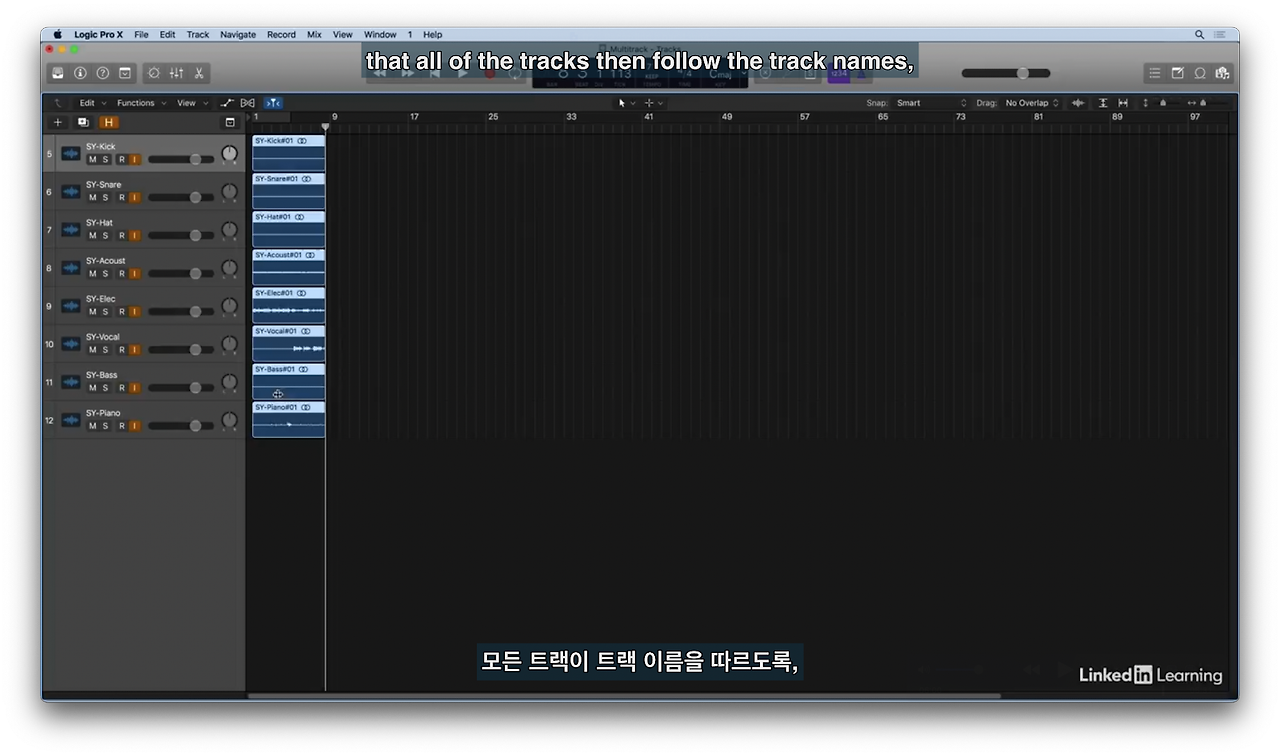Image resolution: width=1280 pixels, height=756 pixels.
Task: Mute the SY-Piano track
Action: (93, 426)
